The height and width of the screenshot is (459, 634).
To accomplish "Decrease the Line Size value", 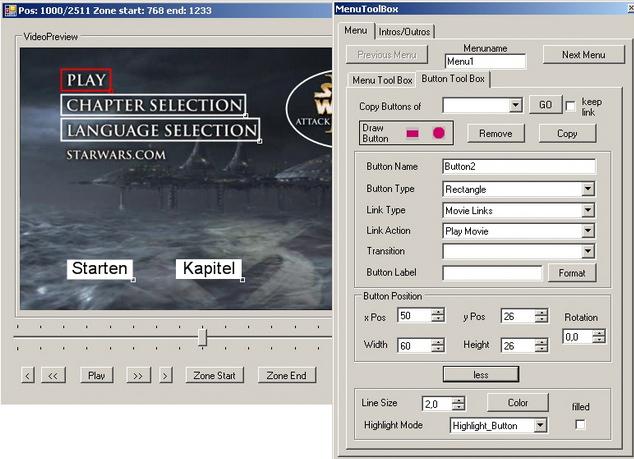I will [458, 407].
